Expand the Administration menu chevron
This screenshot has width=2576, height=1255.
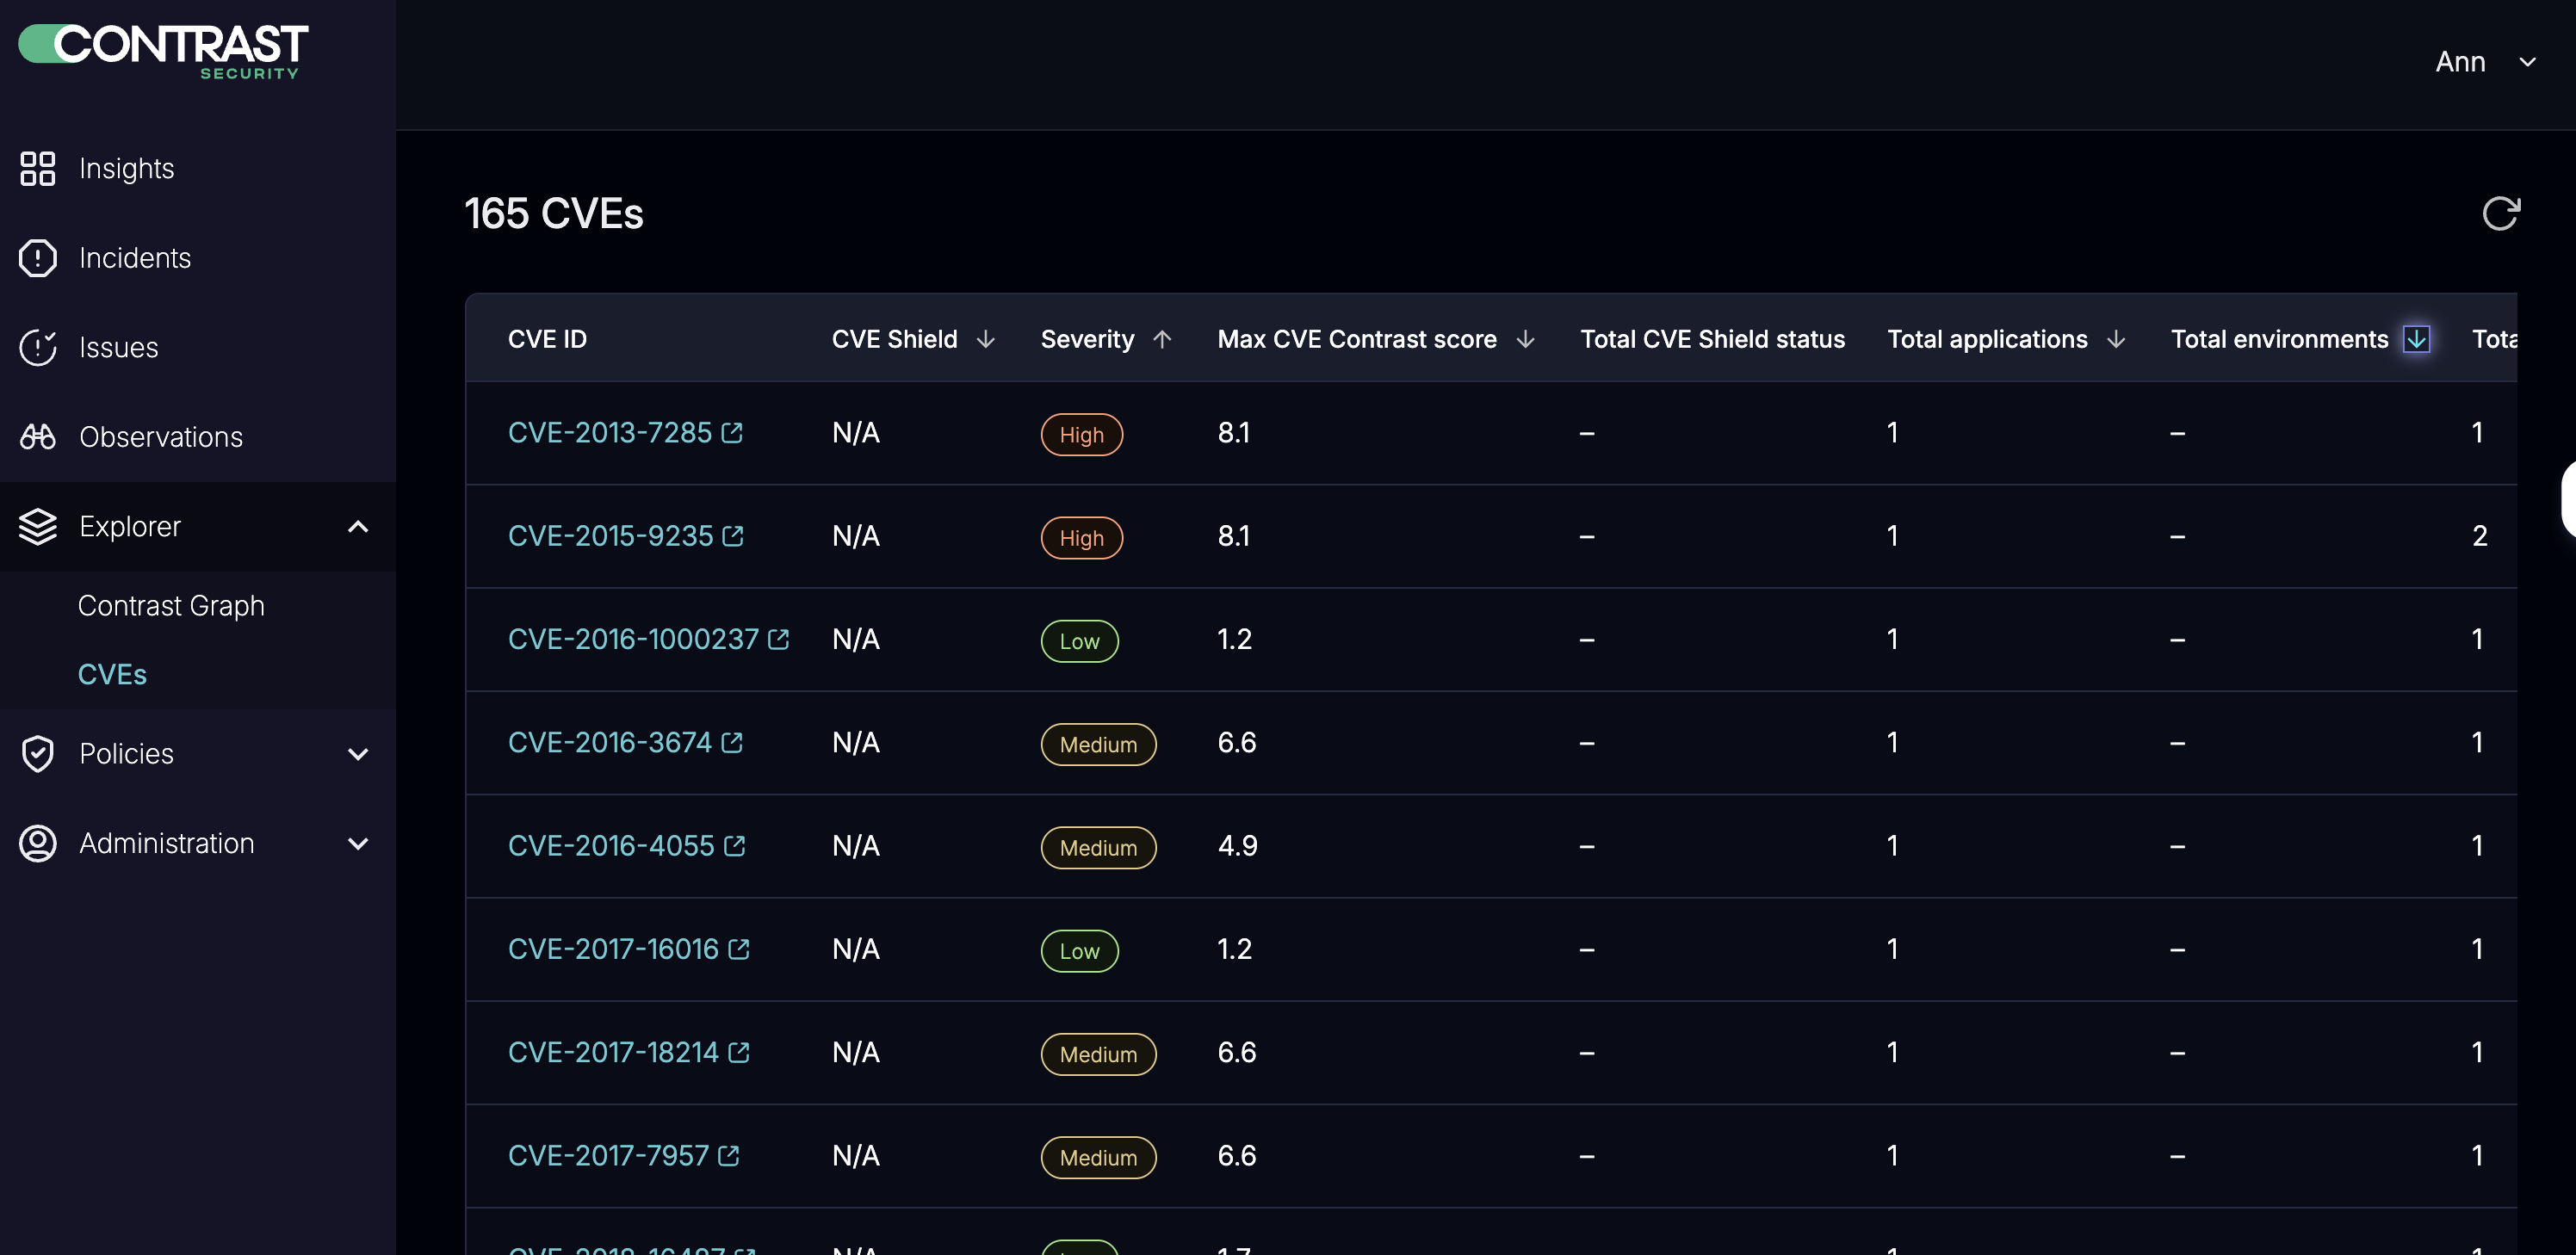(358, 843)
